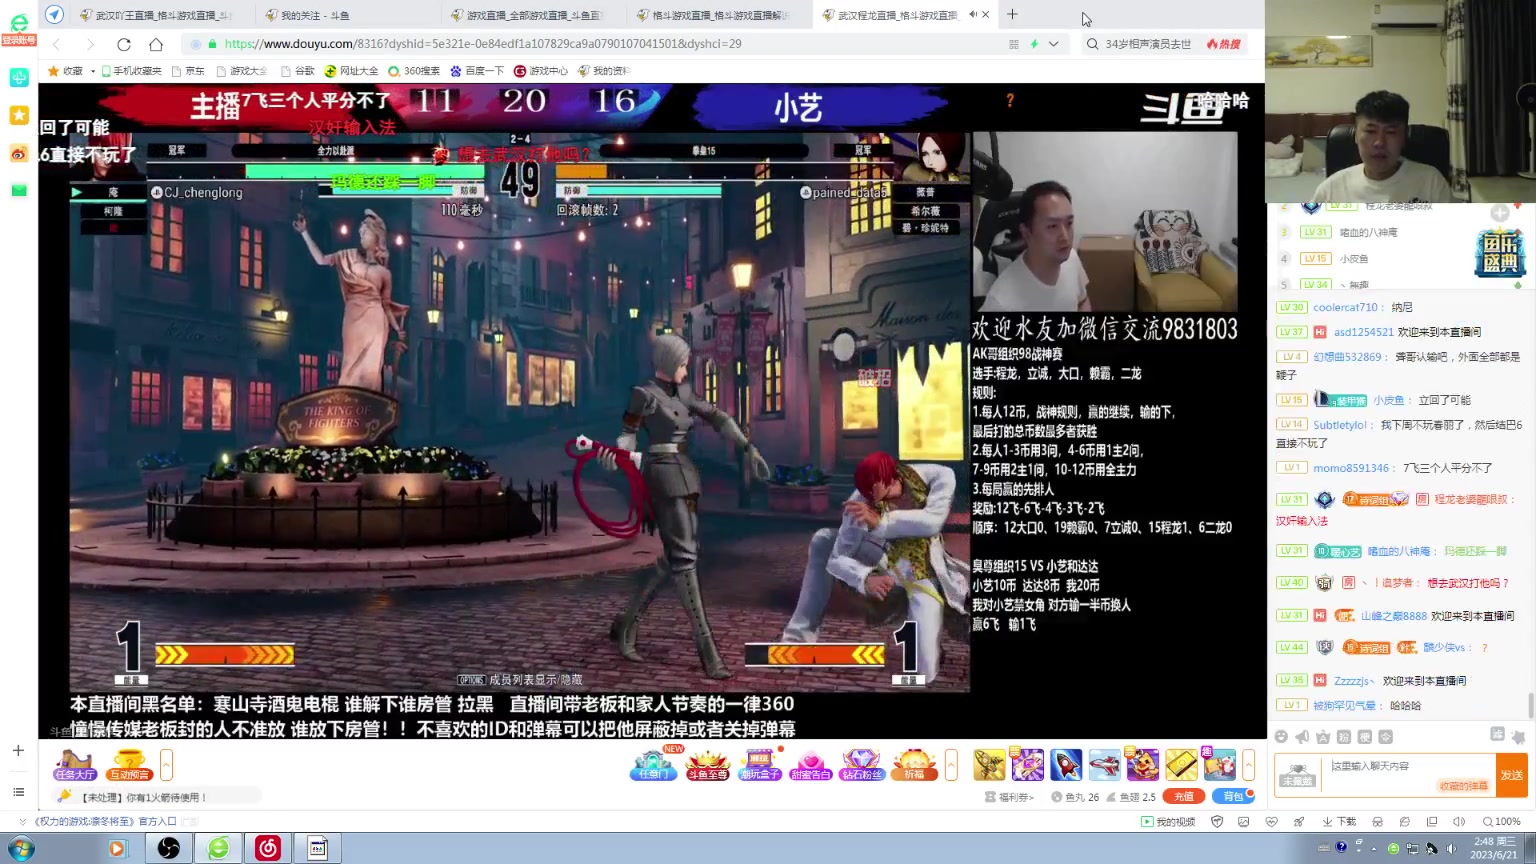Click the browser forward arrow
The width and height of the screenshot is (1536, 864).
[x=90, y=44]
